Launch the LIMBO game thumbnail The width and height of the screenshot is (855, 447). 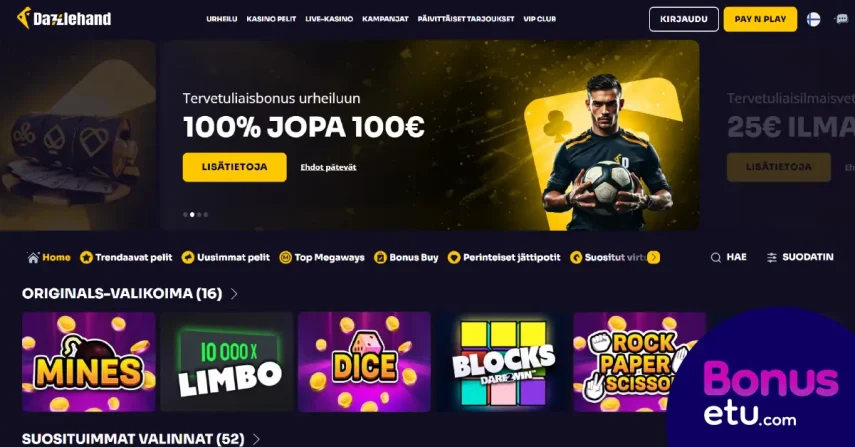[x=226, y=362]
